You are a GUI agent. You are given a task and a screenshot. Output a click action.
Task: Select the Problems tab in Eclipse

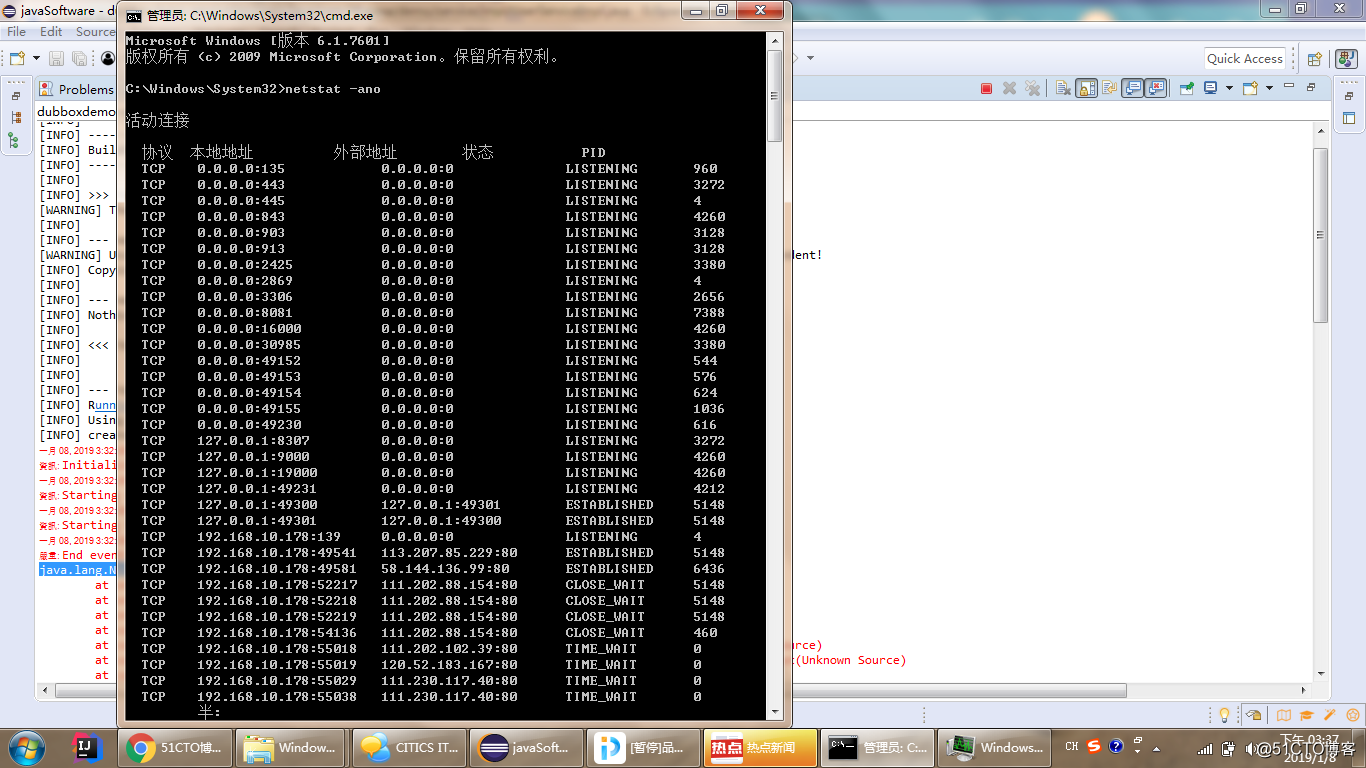[76, 89]
